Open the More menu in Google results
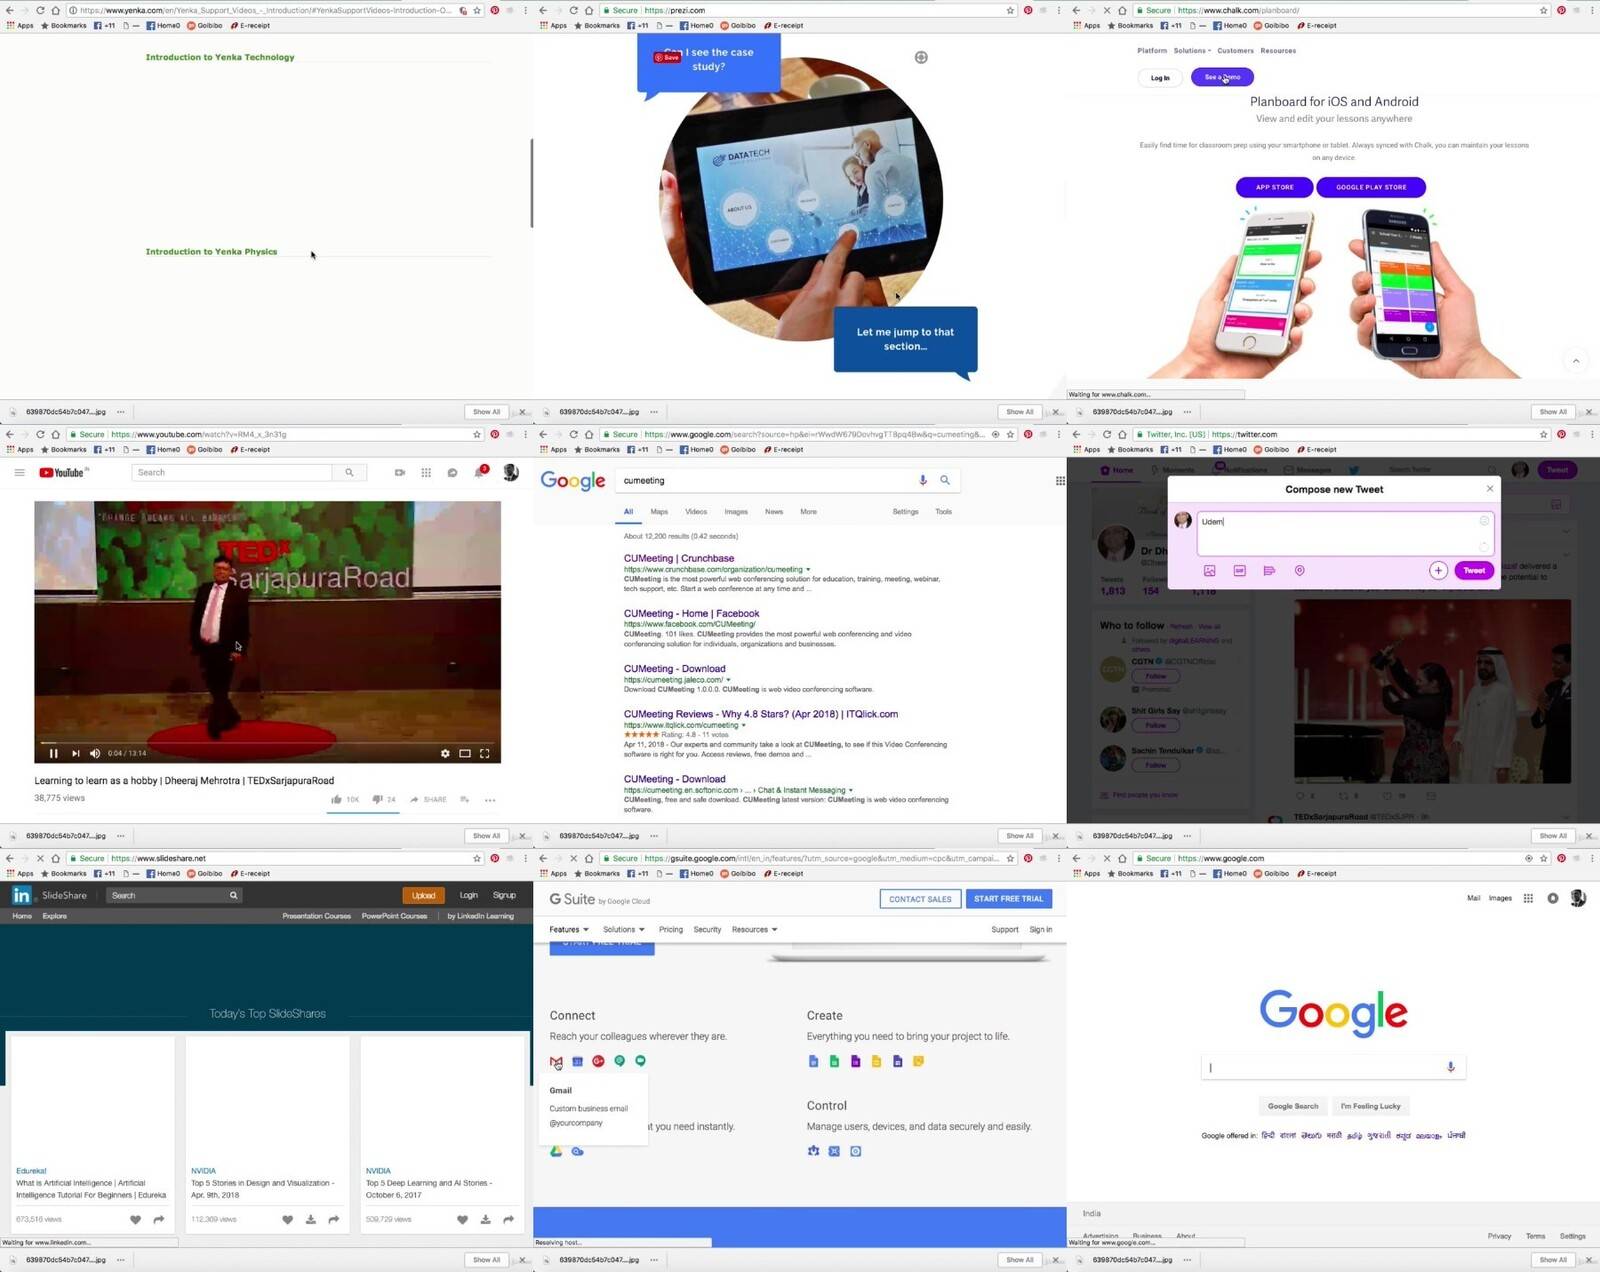The height and width of the screenshot is (1272, 1600). tap(808, 511)
